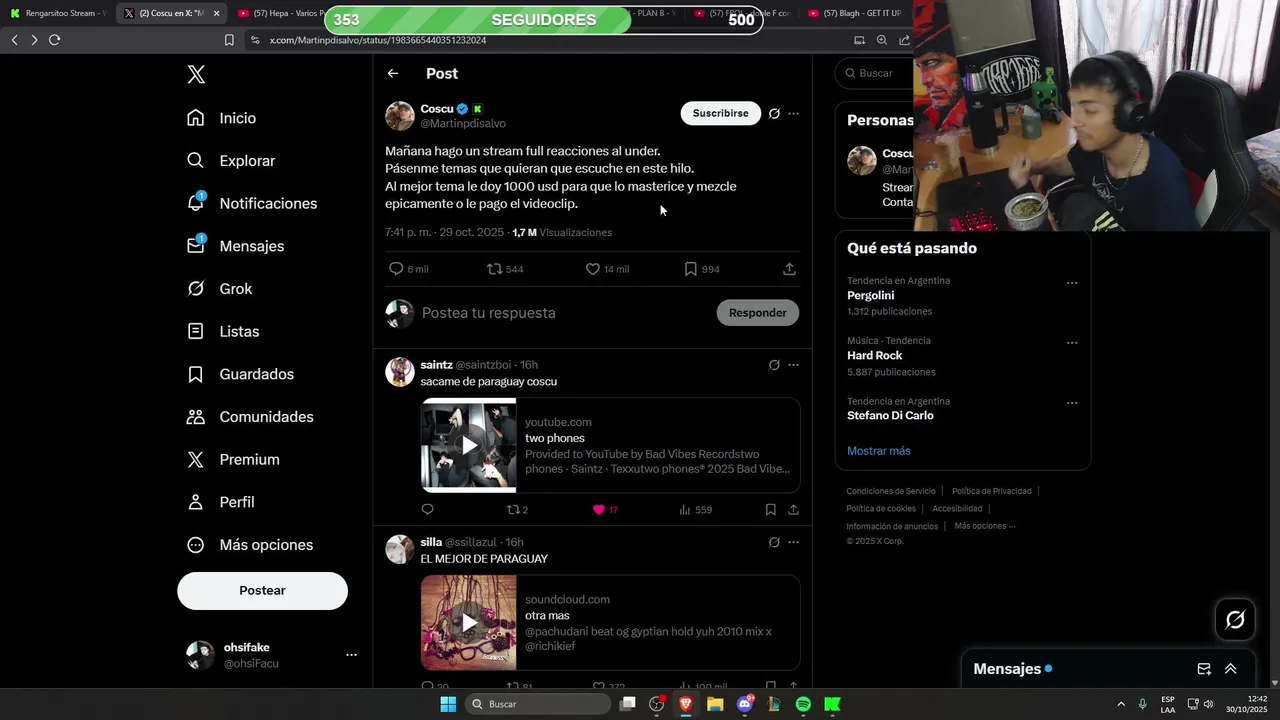Focus 'Postea tu respuesta' reply field
1280x720 pixels.
[x=563, y=313]
